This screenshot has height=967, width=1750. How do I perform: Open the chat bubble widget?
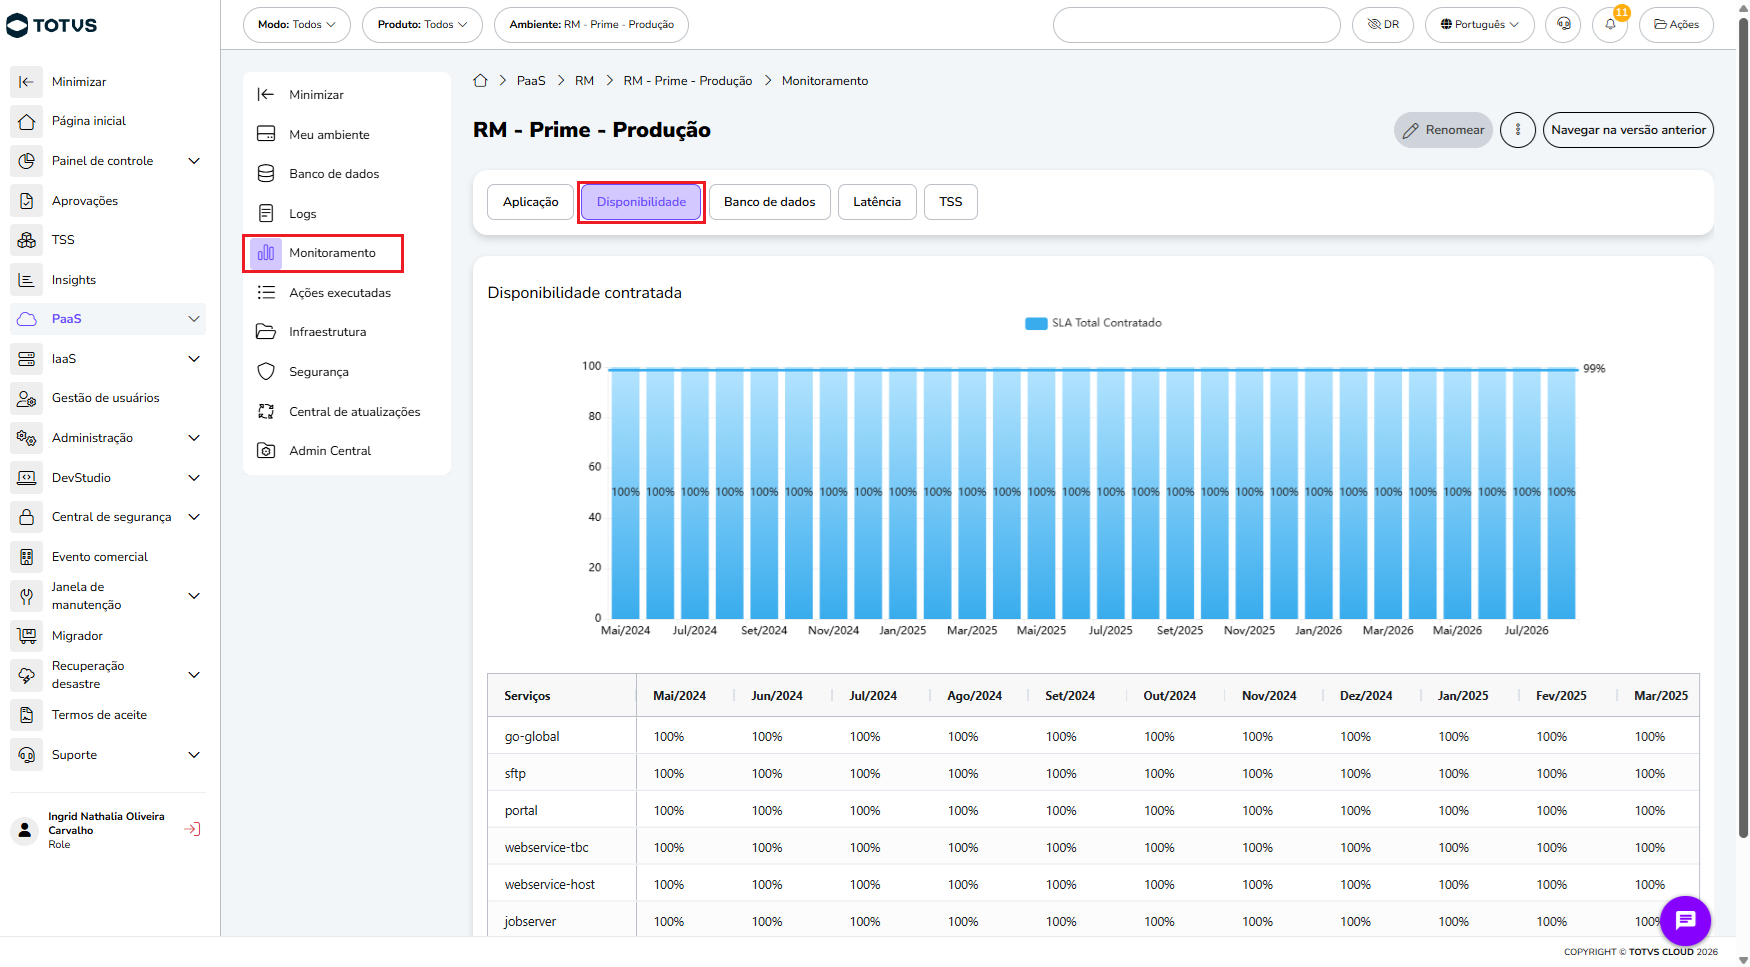(1685, 920)
